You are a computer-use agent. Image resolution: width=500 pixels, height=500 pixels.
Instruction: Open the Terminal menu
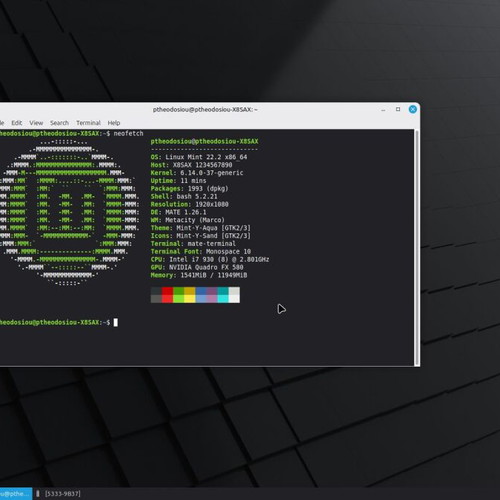click(x=88, y=123)
